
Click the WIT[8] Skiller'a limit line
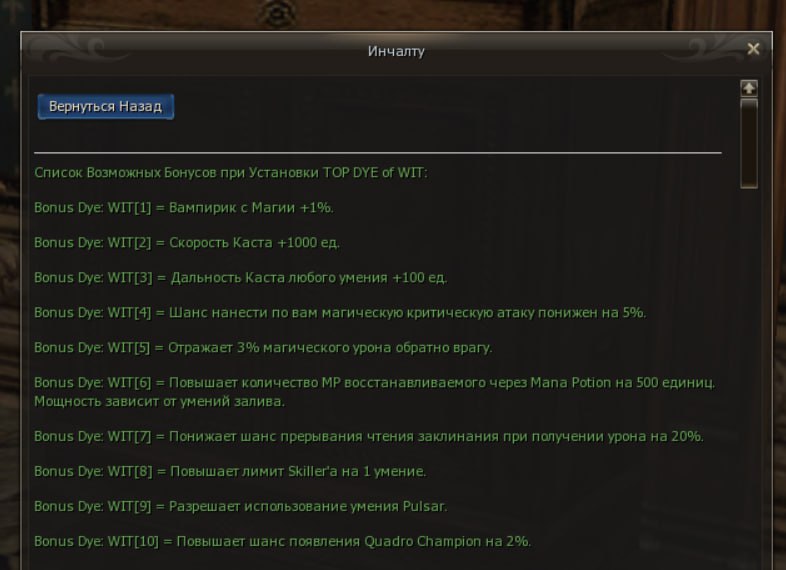coord(230,472)
